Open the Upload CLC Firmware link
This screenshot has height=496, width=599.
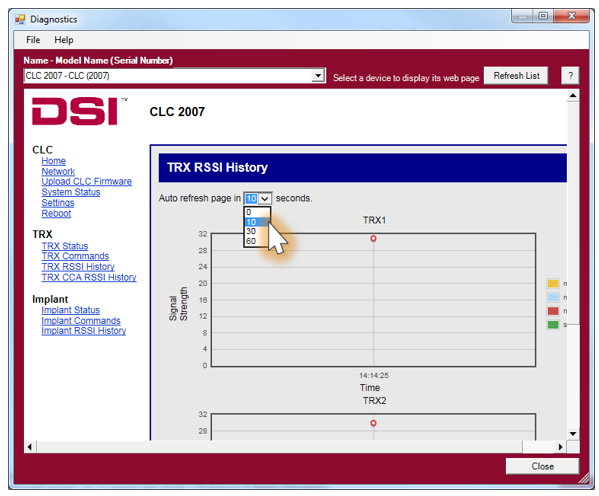87,182
